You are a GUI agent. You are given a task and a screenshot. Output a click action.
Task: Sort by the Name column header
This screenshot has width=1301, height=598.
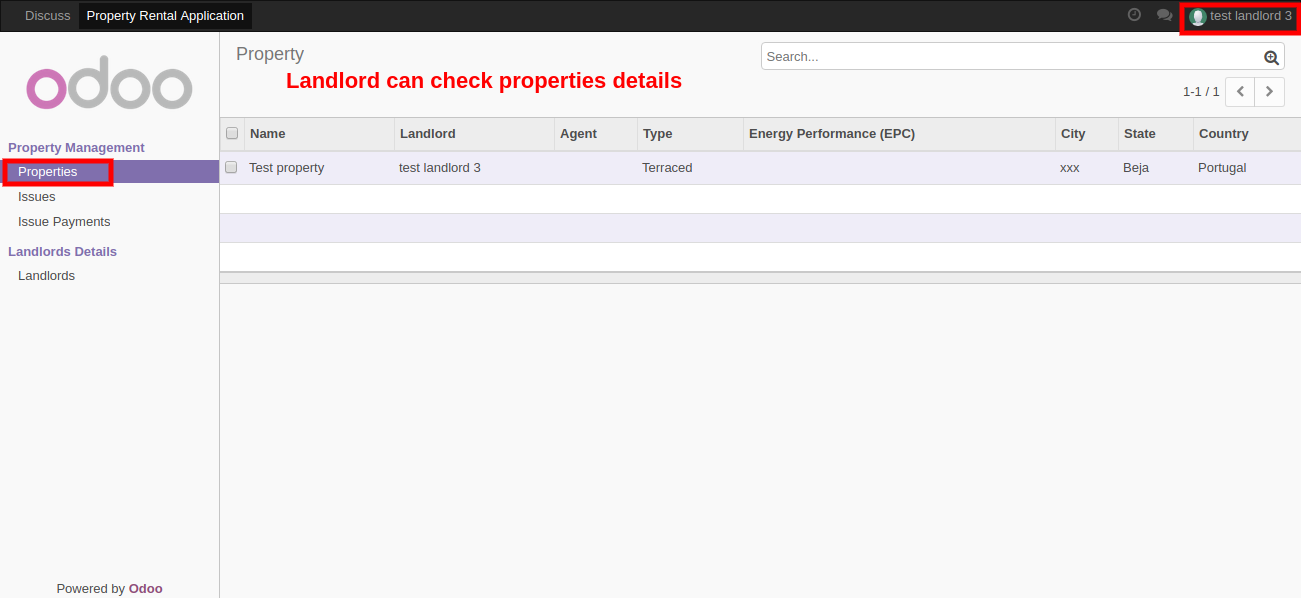[x=319, y=134]
